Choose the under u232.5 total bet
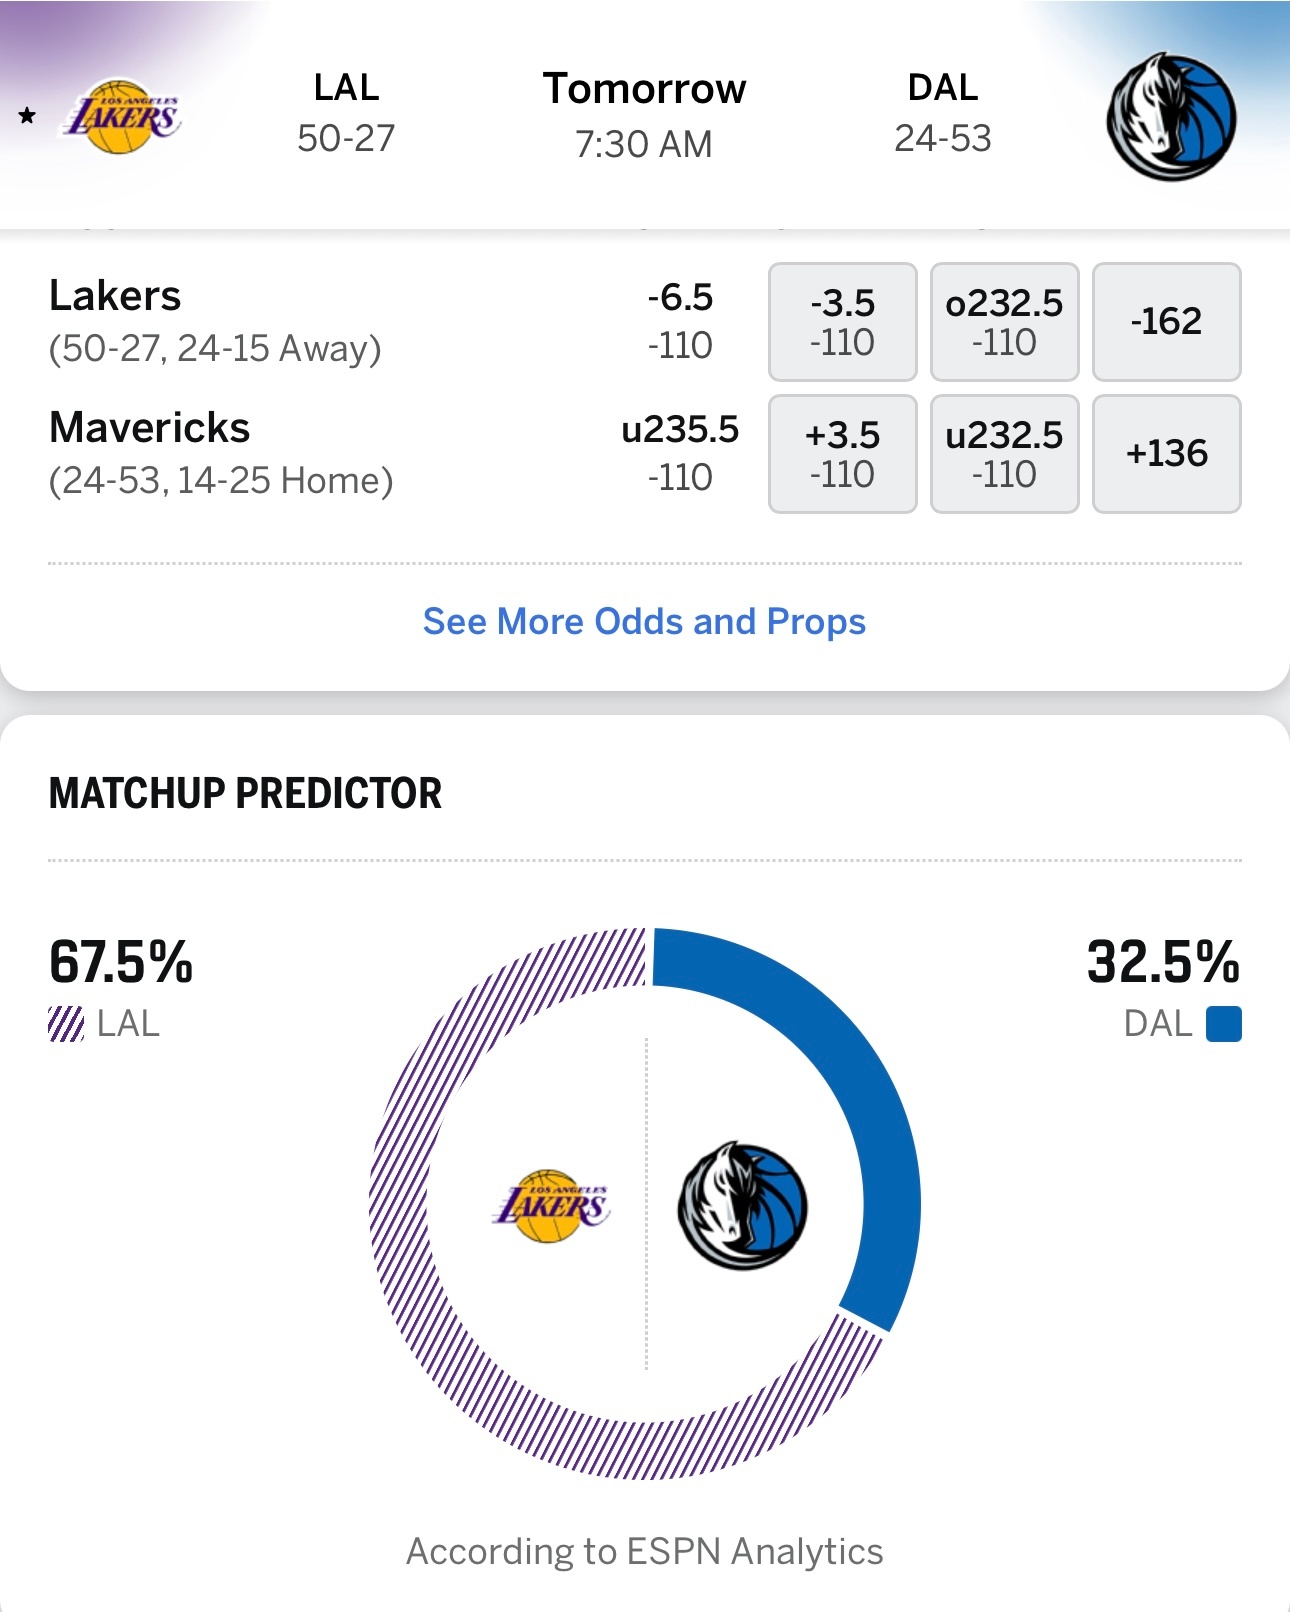 (x=1004, y=454)
